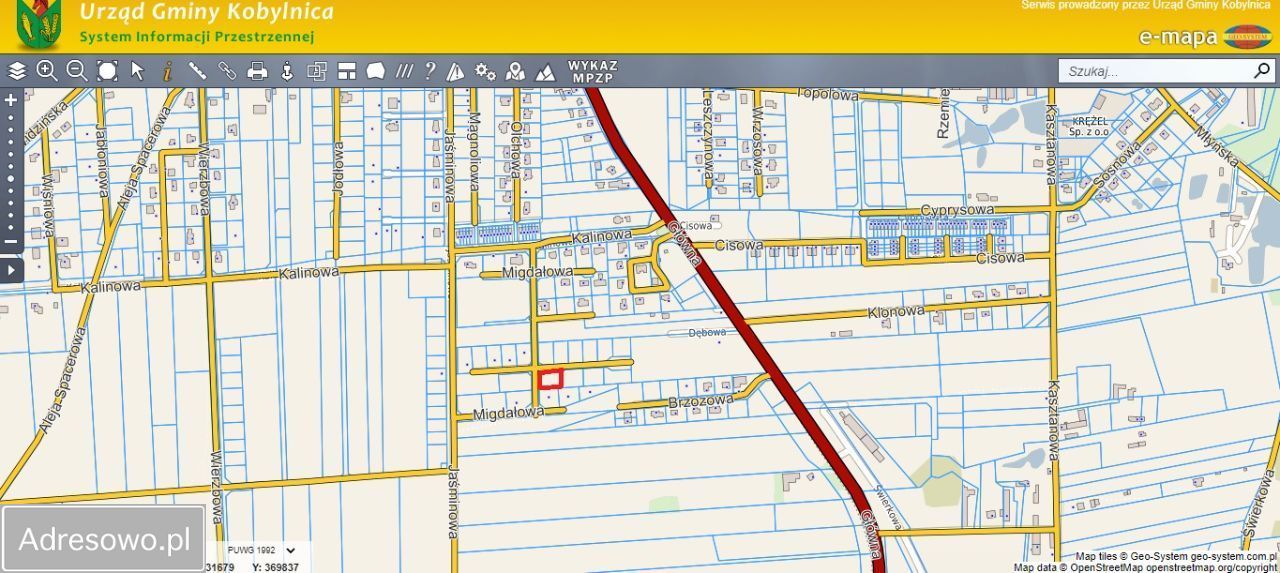
Task: Click the anchor icon in toolbar
Action: click(x=287, y=71)
